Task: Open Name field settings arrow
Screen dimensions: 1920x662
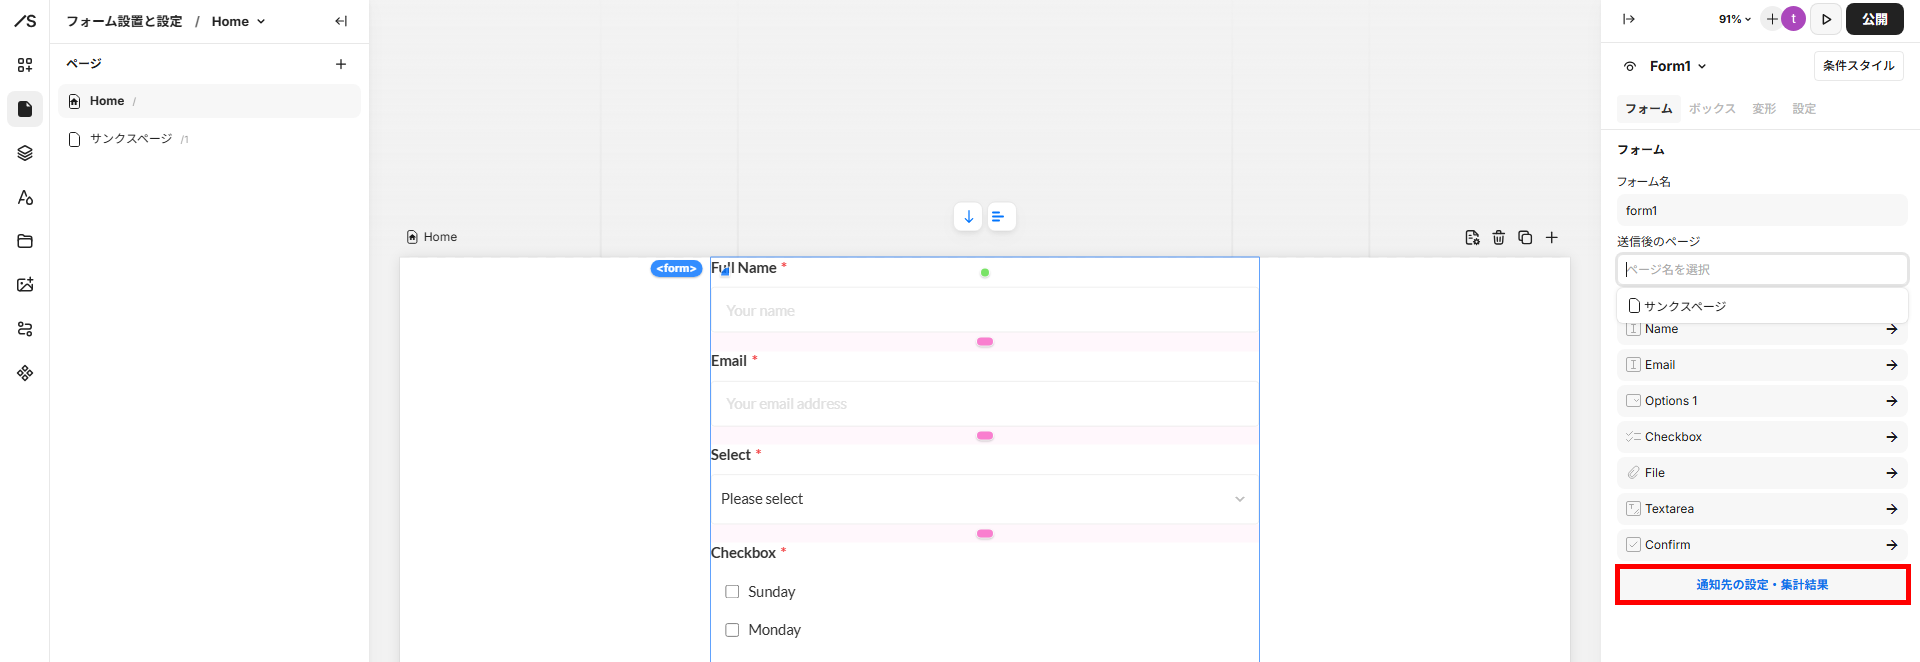Action: pyautogui.click(x=1891, y=329)
